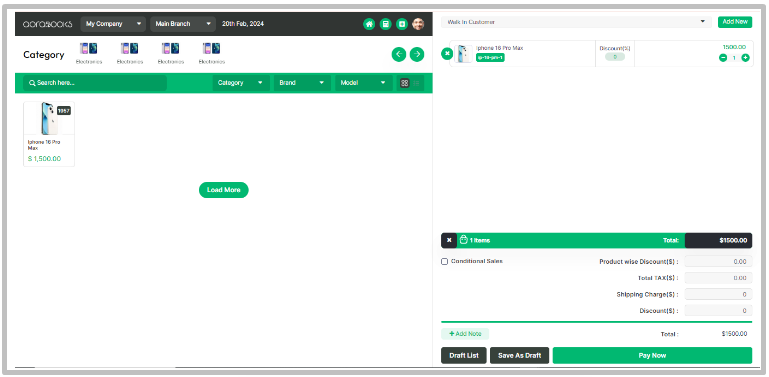This screenshot has height=377, width=769.
Task: Click the Category heading text
Action: pyautogui.click(x=44, y=54)
